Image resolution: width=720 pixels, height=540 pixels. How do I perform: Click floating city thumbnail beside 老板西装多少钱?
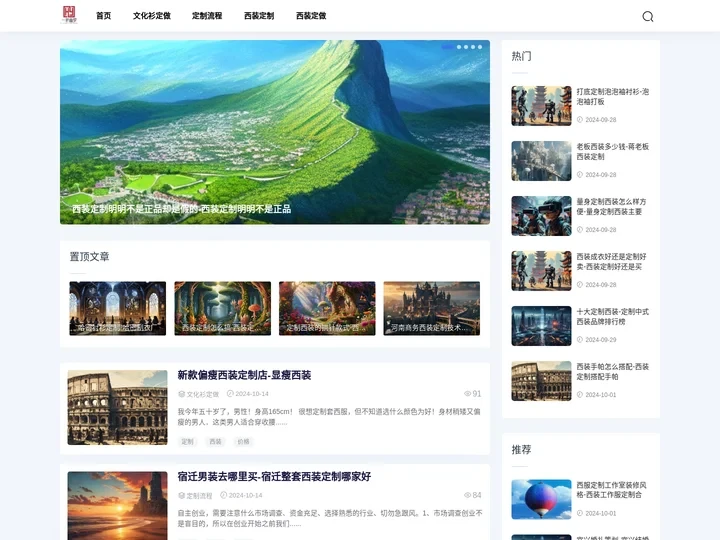click(x=541, y=161)
